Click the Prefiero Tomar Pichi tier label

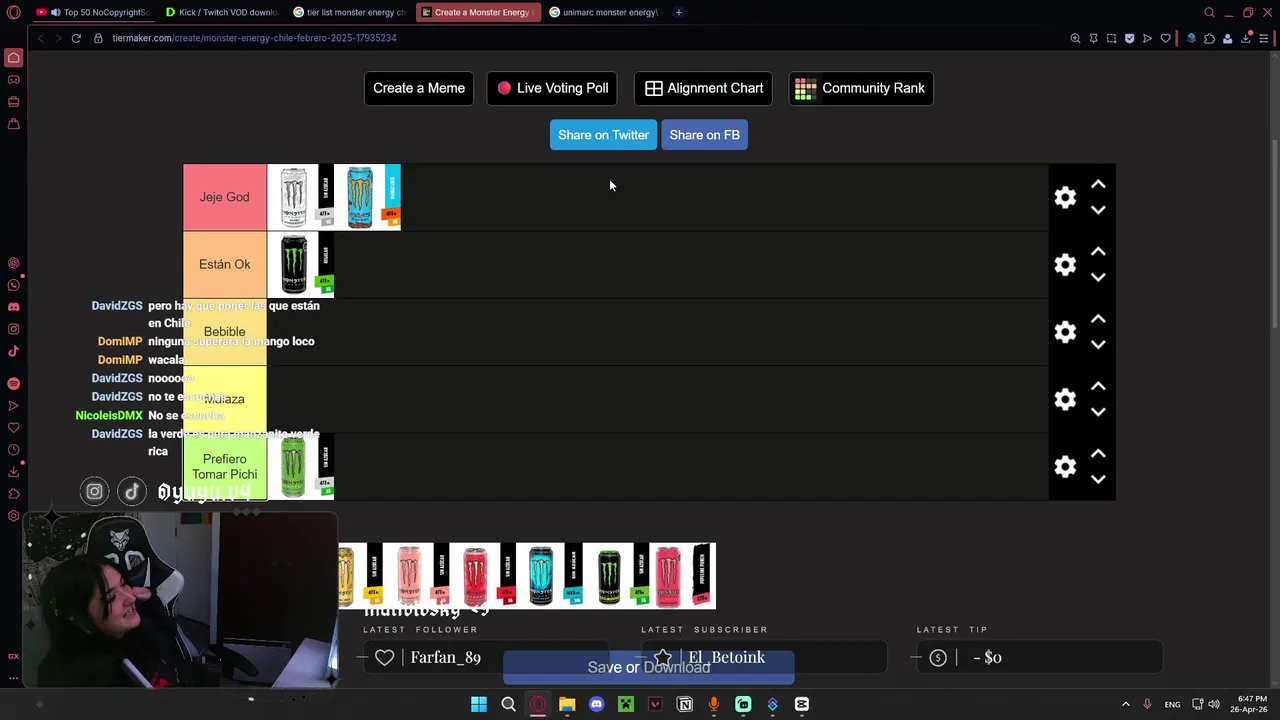point(224,466)
